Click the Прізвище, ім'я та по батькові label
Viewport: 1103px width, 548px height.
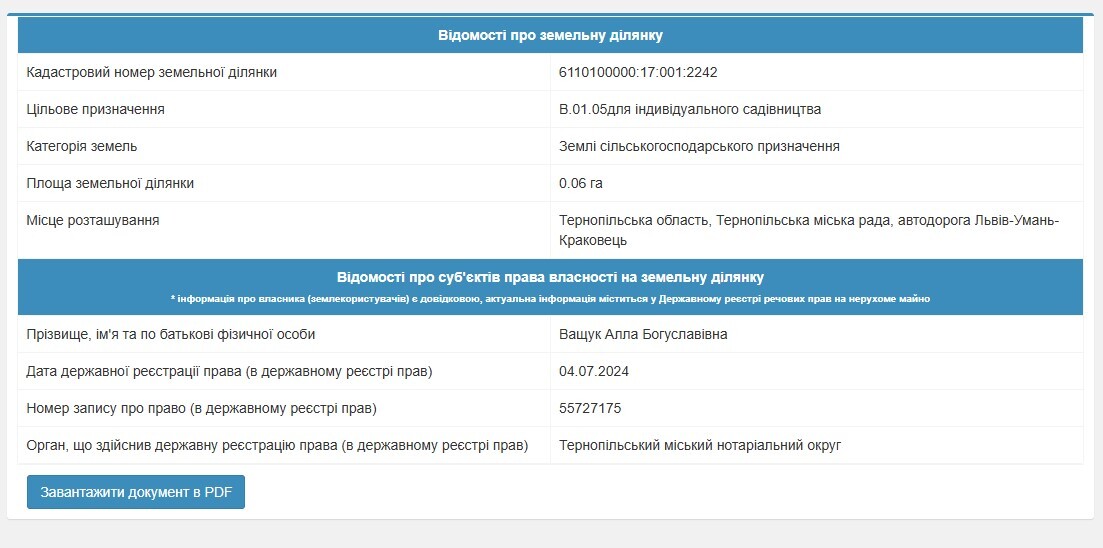coord(171,334)
